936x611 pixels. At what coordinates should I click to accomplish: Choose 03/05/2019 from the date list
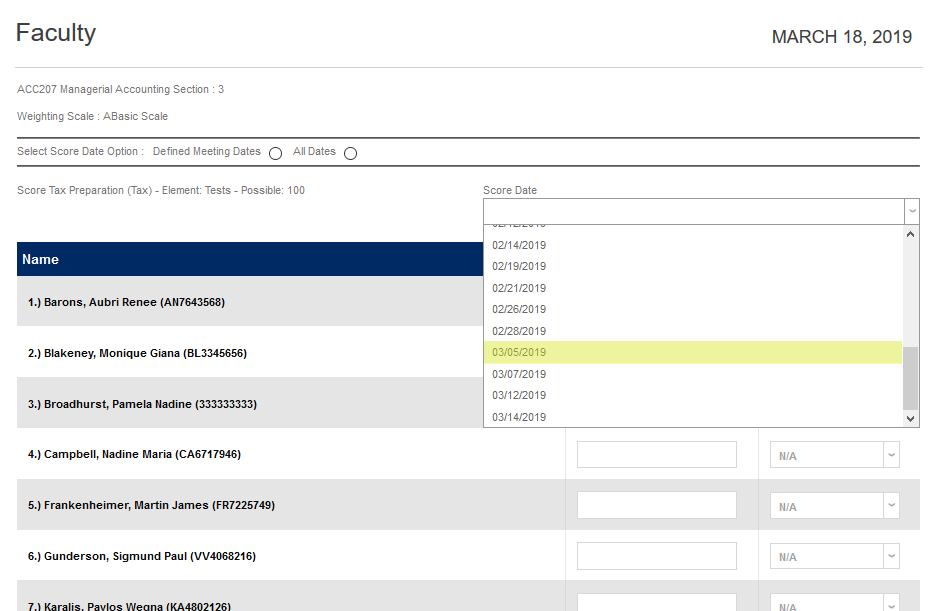coord(693,352)
